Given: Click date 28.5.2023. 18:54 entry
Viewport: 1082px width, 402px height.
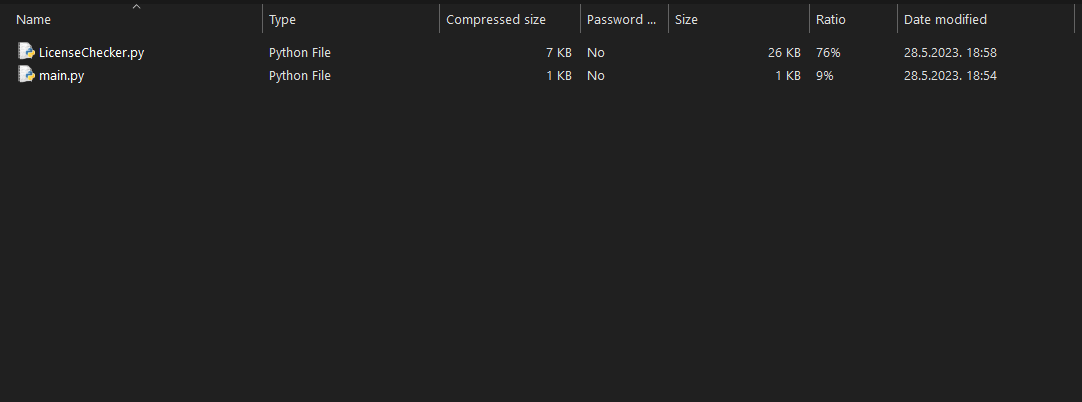Looking at the screenshot, I should tap(950, 75).
